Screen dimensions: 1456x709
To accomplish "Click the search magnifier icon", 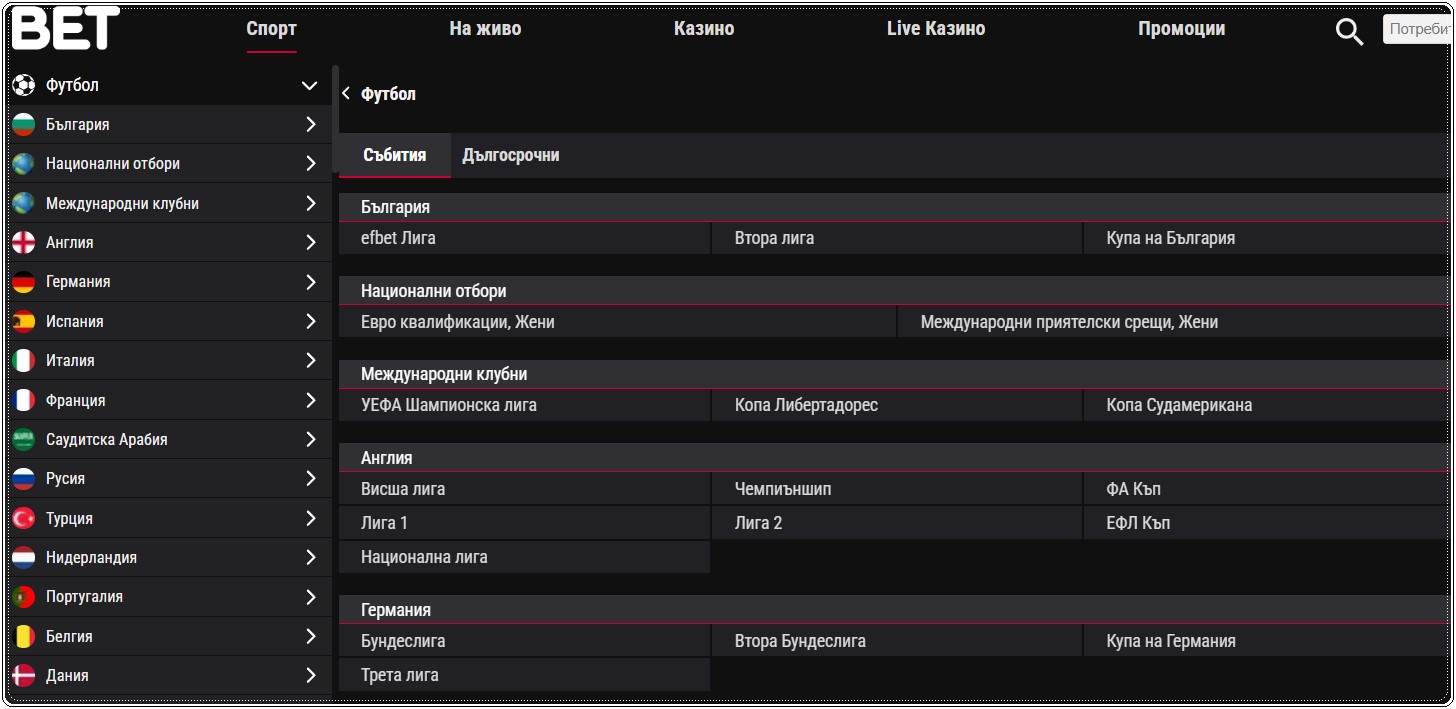I will (x=1349, y=32).
